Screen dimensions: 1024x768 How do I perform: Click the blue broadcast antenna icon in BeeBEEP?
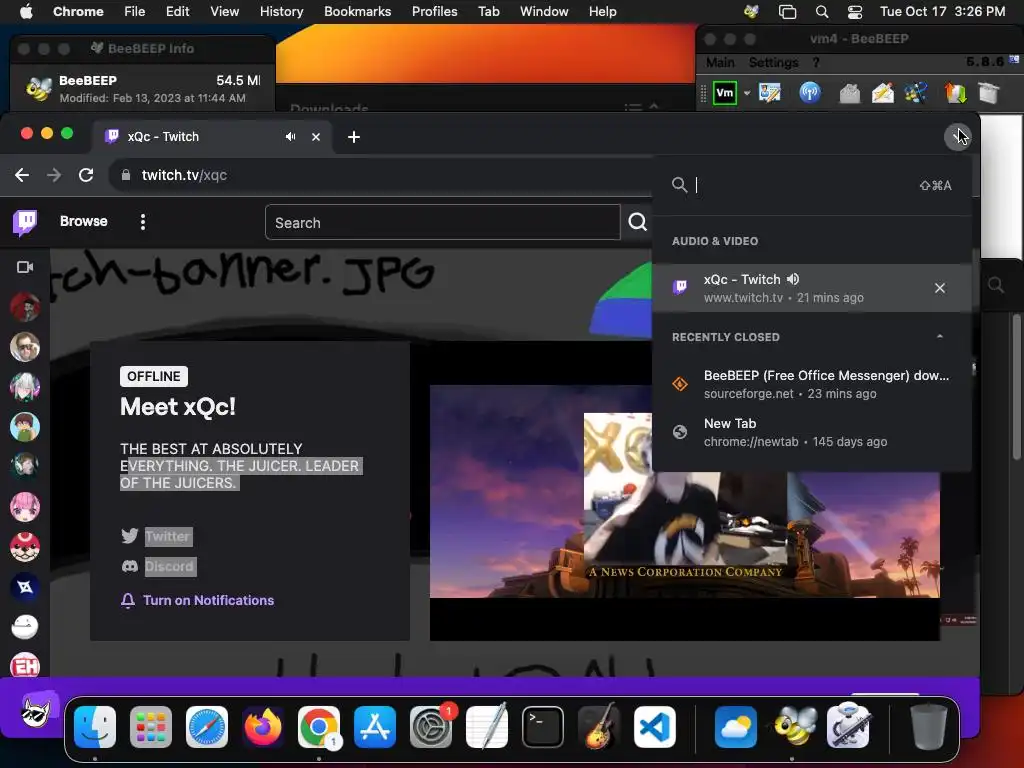click(x=810, y=93)
